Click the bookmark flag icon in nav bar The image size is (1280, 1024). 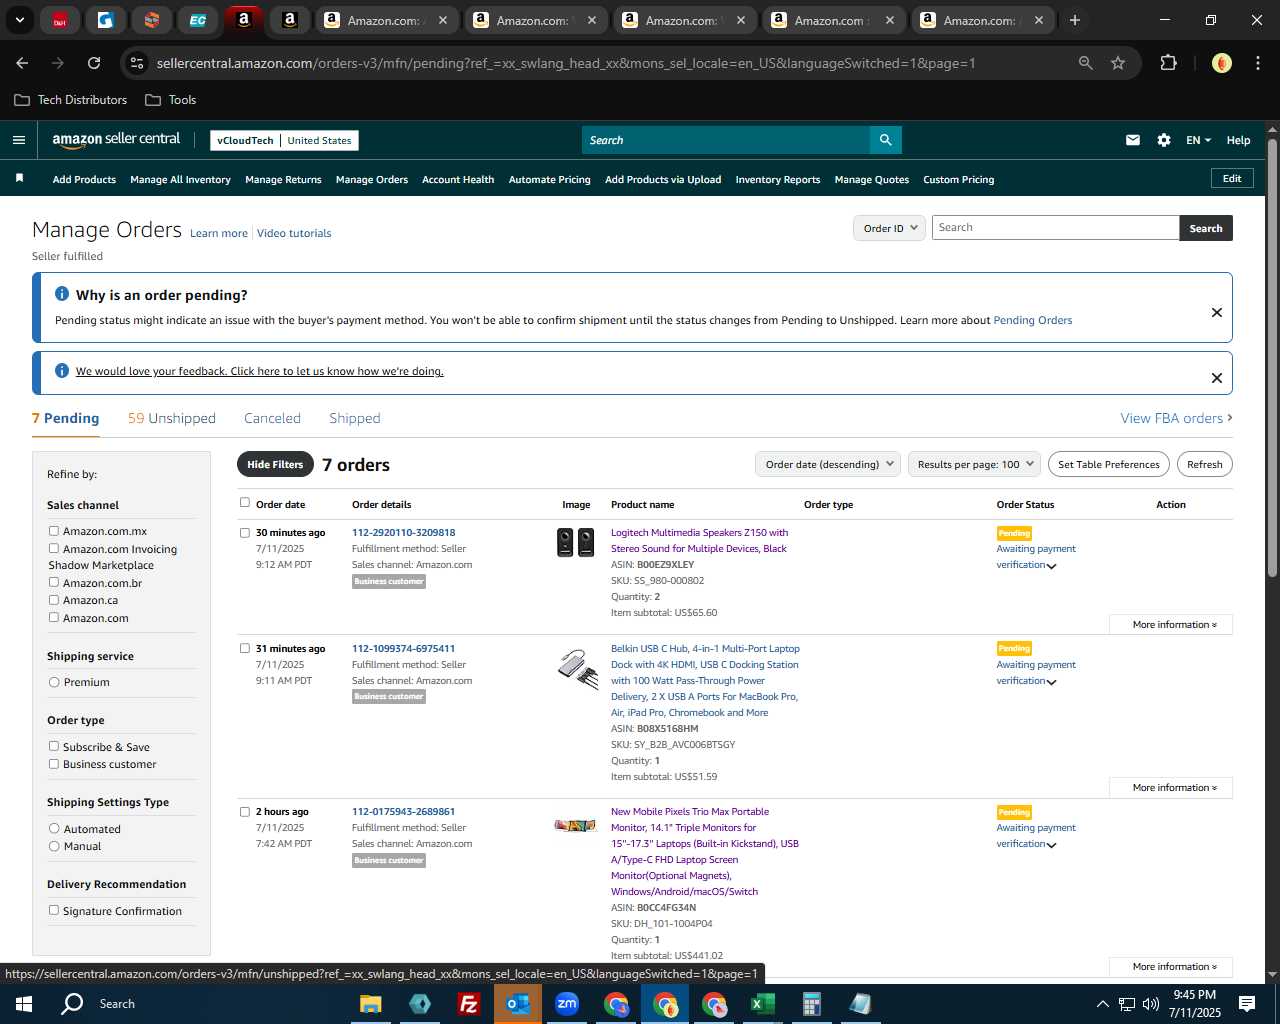[x=19, y=178]
